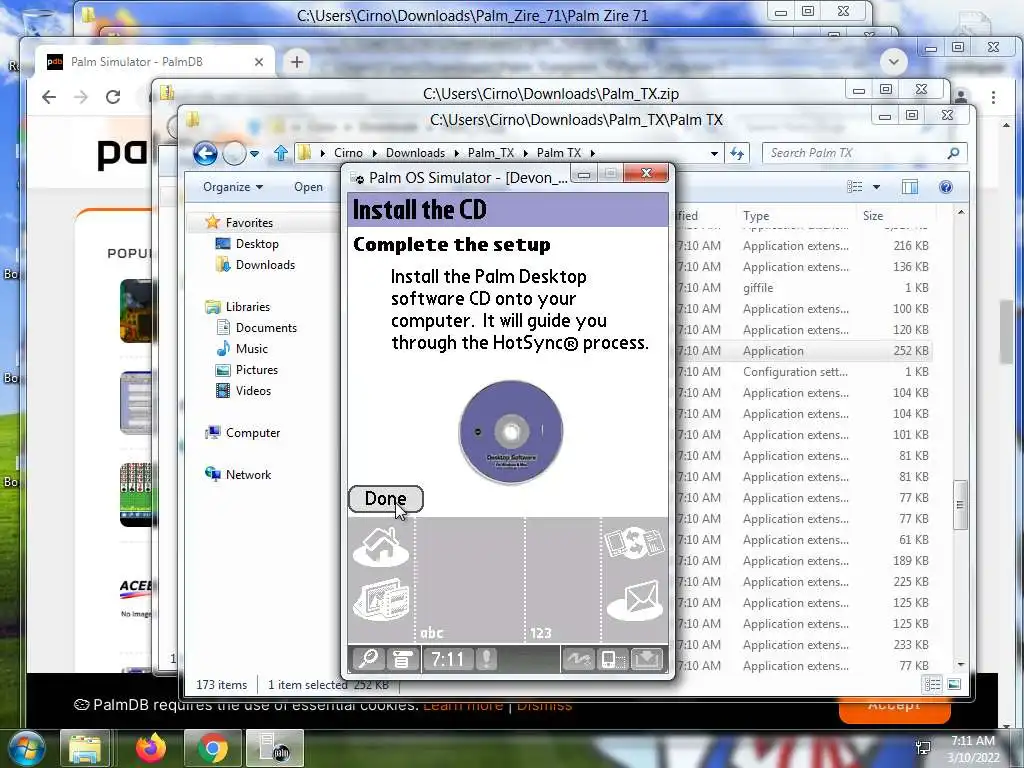Image resolution: width=1024 pixels, height=768 pixels.
Task: Open Windows Start menu
Action: (x=26, y=748)
